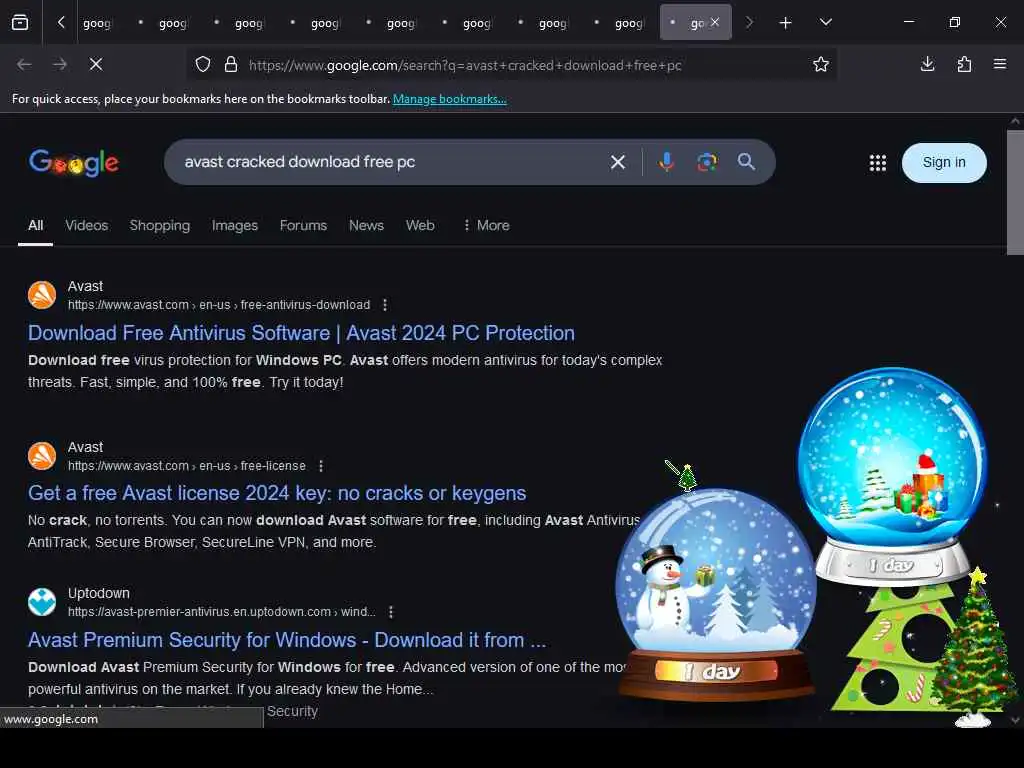This screenshot has height=768, width=1024.
Task: Click the Uptodown favicon
Action: pos(42,602)
